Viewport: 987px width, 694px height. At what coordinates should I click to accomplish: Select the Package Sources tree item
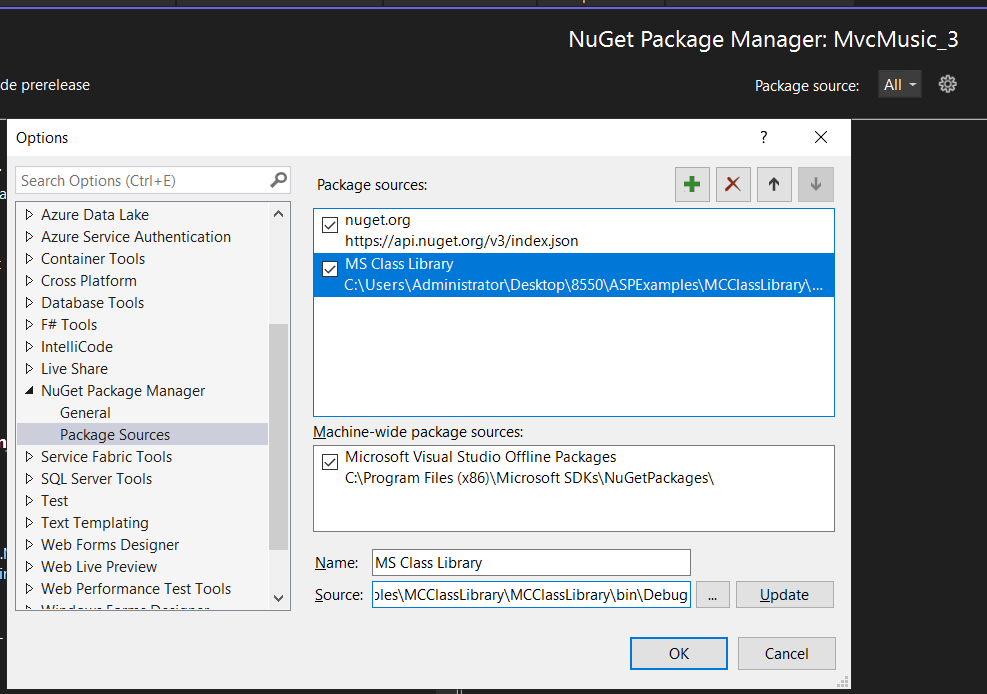click(x=115, y=434)
